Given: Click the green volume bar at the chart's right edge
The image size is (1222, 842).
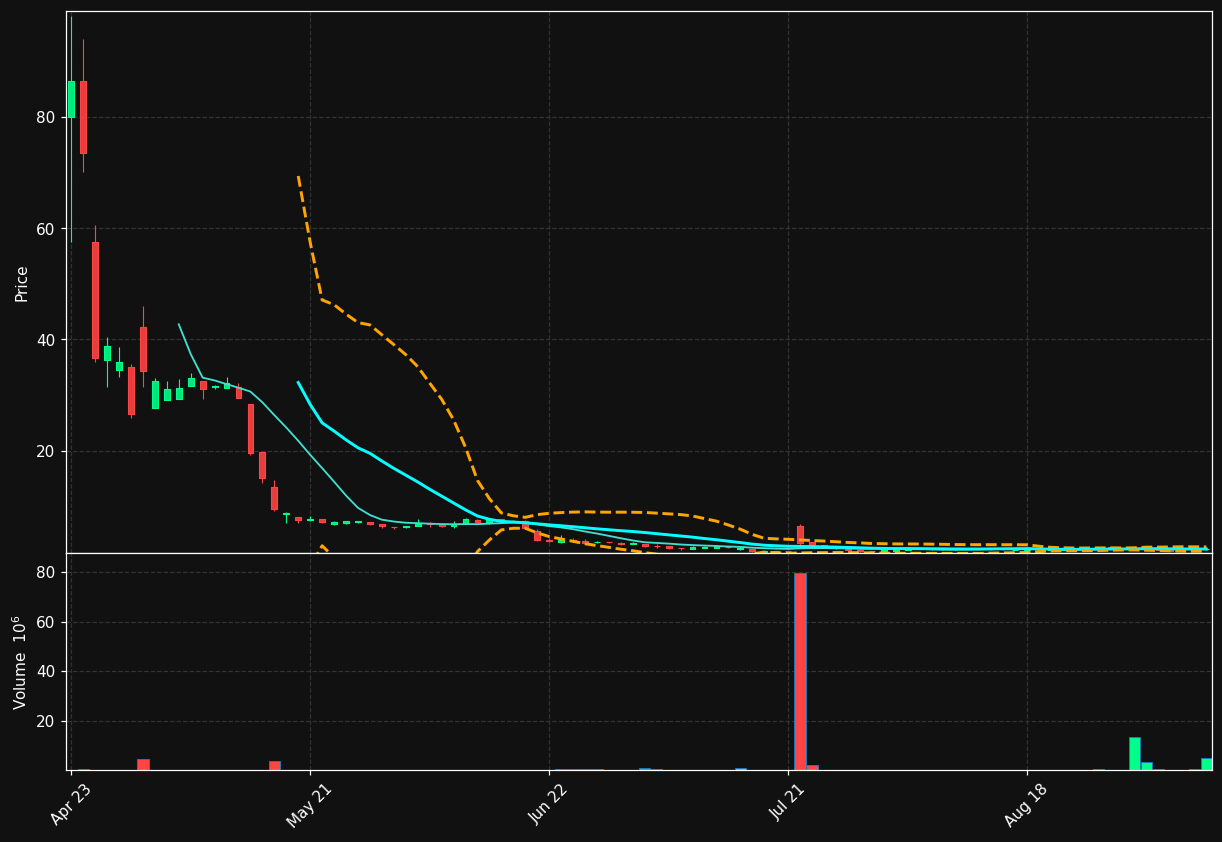Looking at the screenshot, I should [1207, 764].
